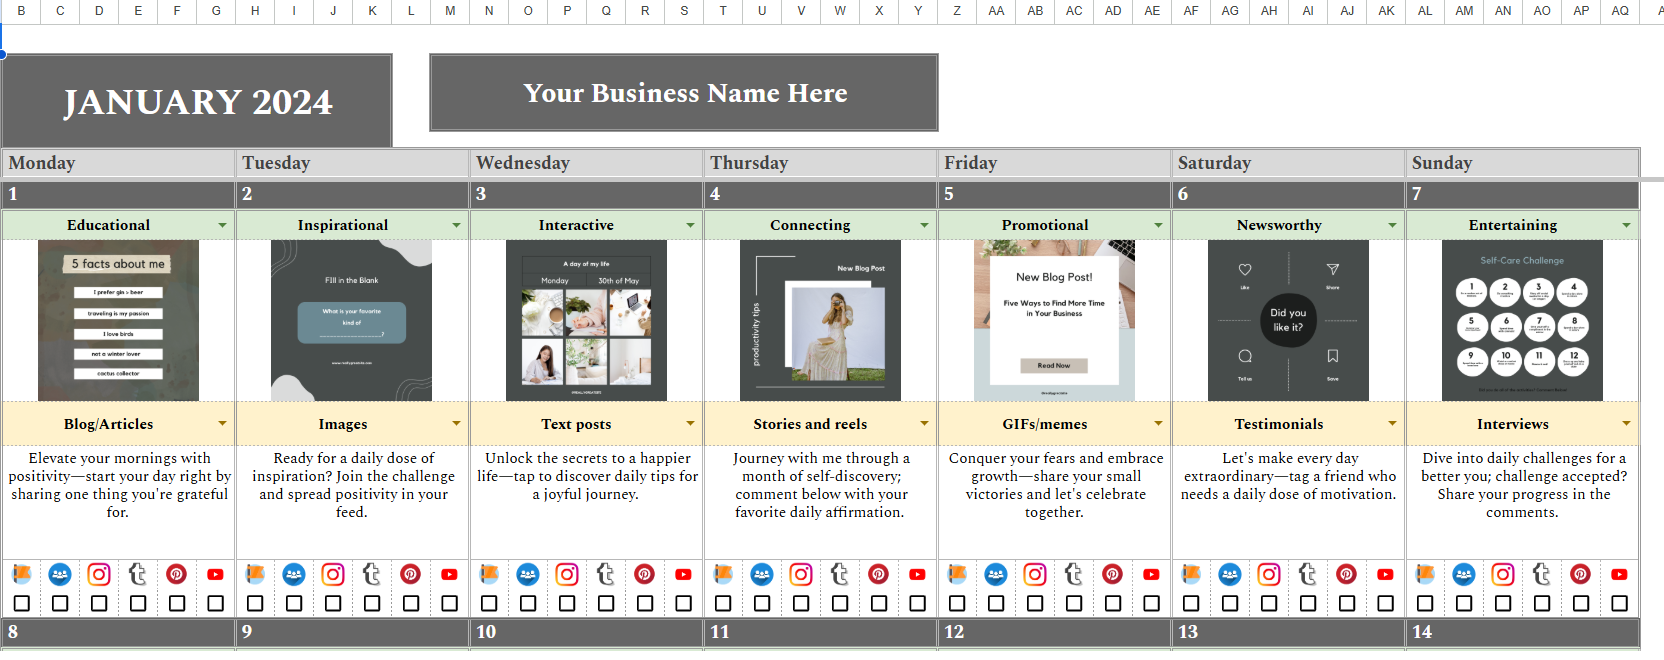This screenshot has width=1664, height=660.
Task: Click the Tumblr icon under Sunday
Action: (1542, 574)
